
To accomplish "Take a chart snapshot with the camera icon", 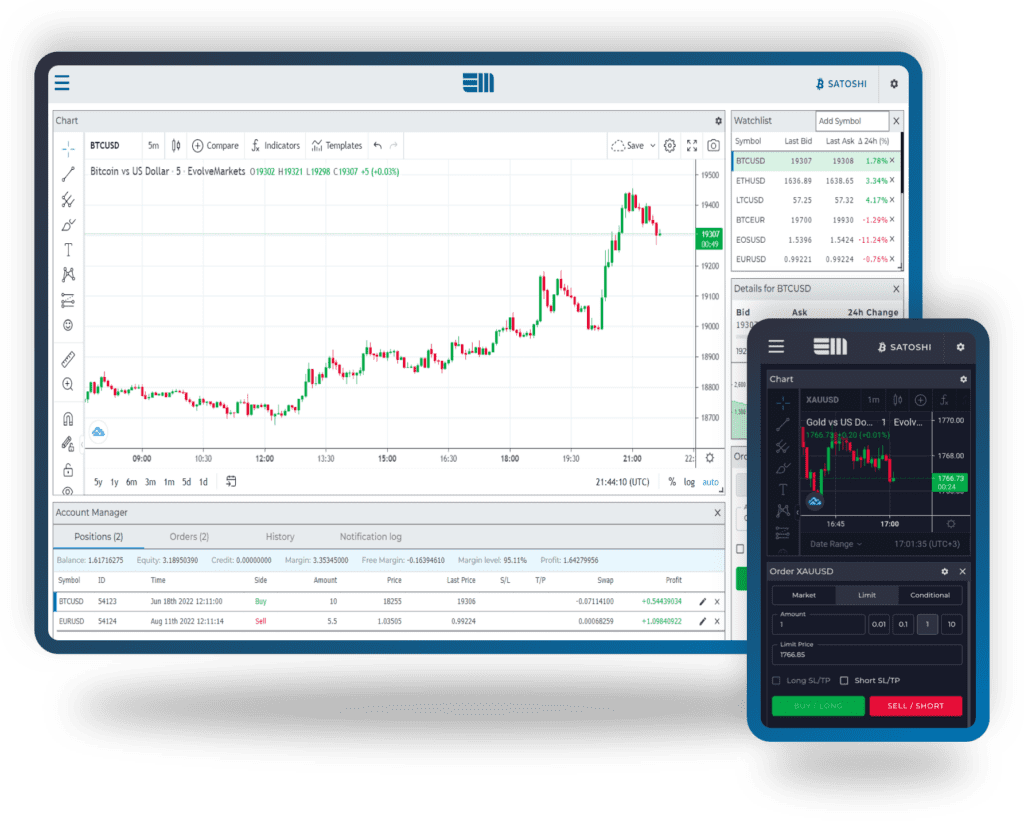I will (713, 145).
